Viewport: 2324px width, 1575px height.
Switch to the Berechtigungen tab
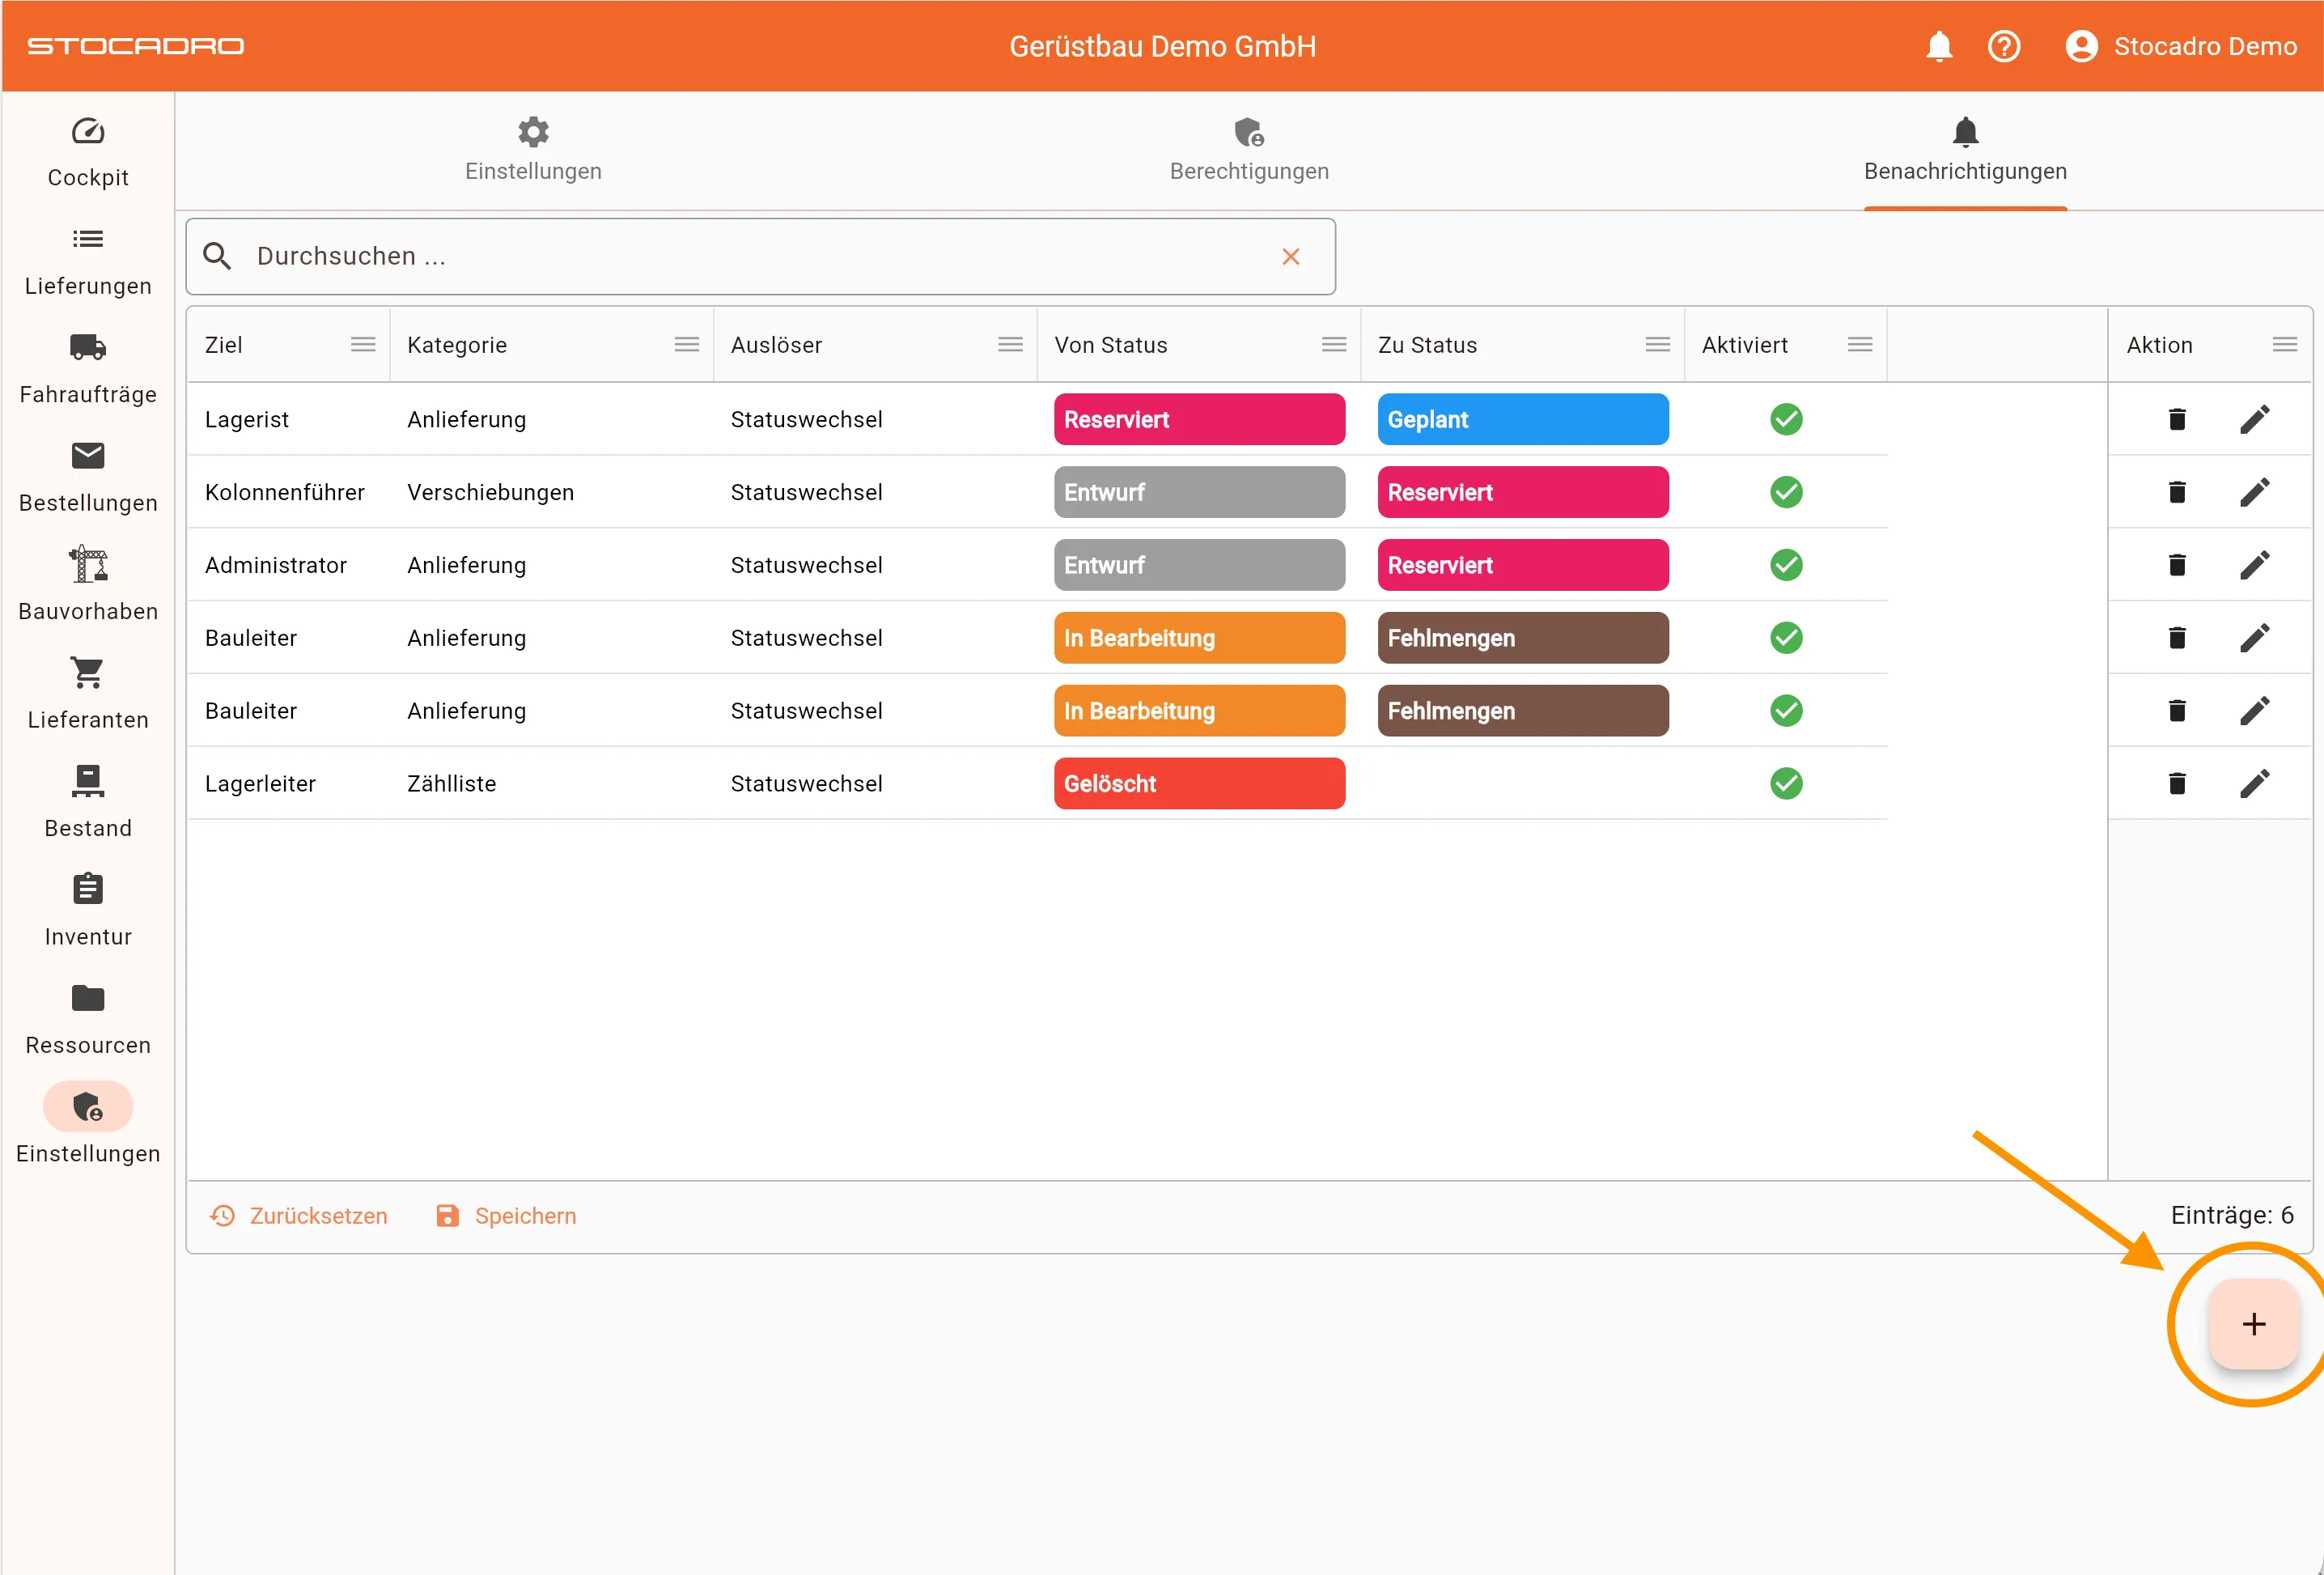click(x=1249, y=150)
